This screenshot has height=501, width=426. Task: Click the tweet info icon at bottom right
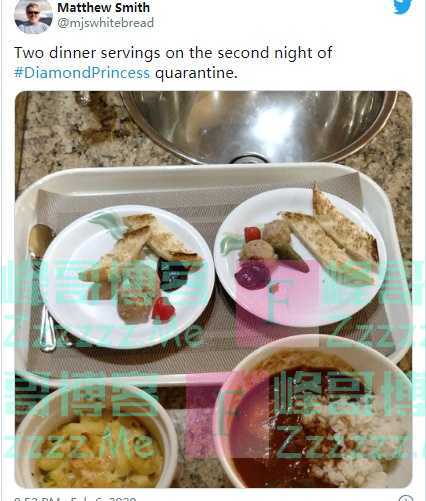point(406,498)
